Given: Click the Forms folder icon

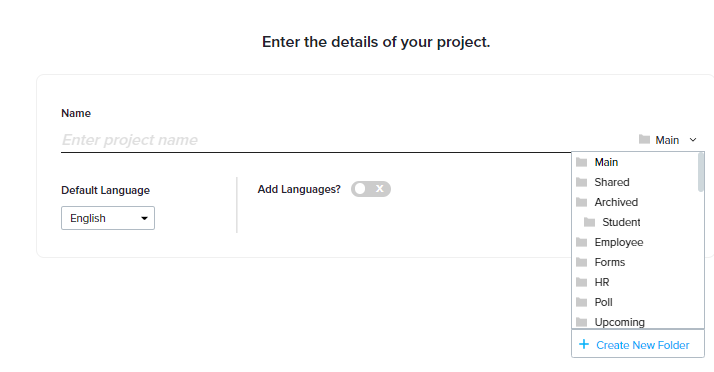Looking at the screenshot, I should (x=581, y=262).
